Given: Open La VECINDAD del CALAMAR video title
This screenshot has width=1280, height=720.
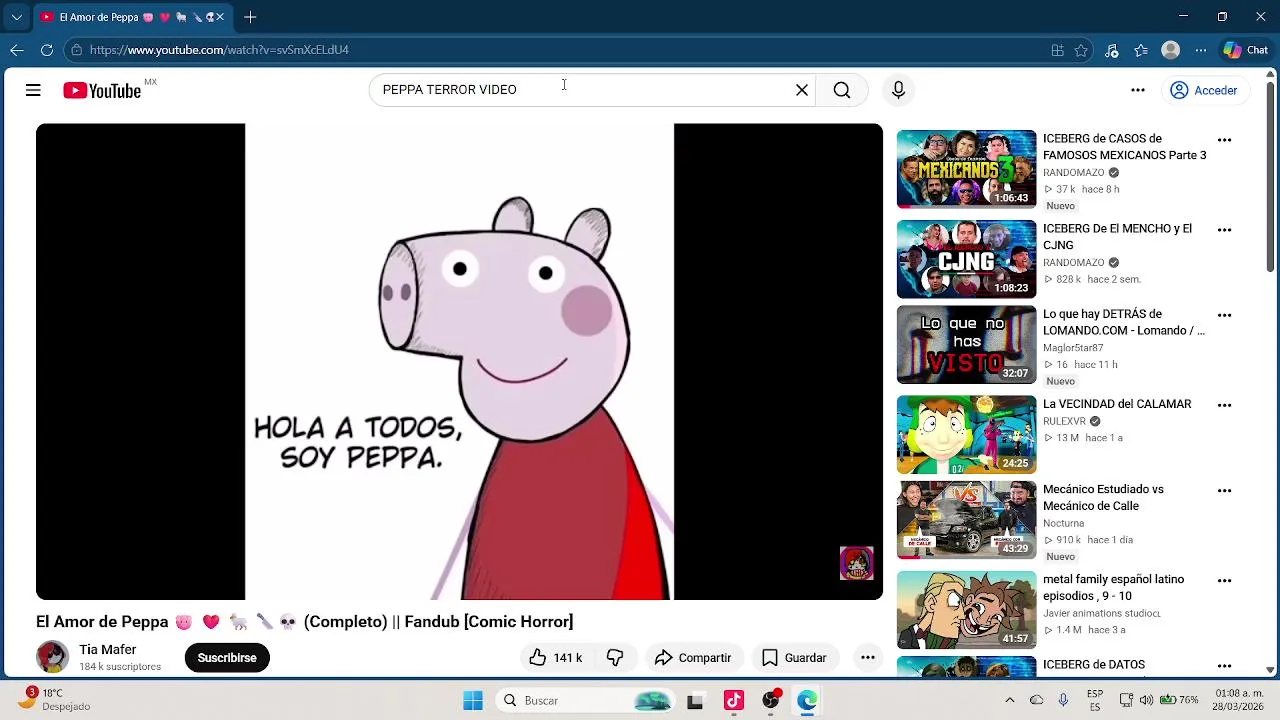Looking at the screenshot, I should pyautogui.click(x=1117, y=404).
